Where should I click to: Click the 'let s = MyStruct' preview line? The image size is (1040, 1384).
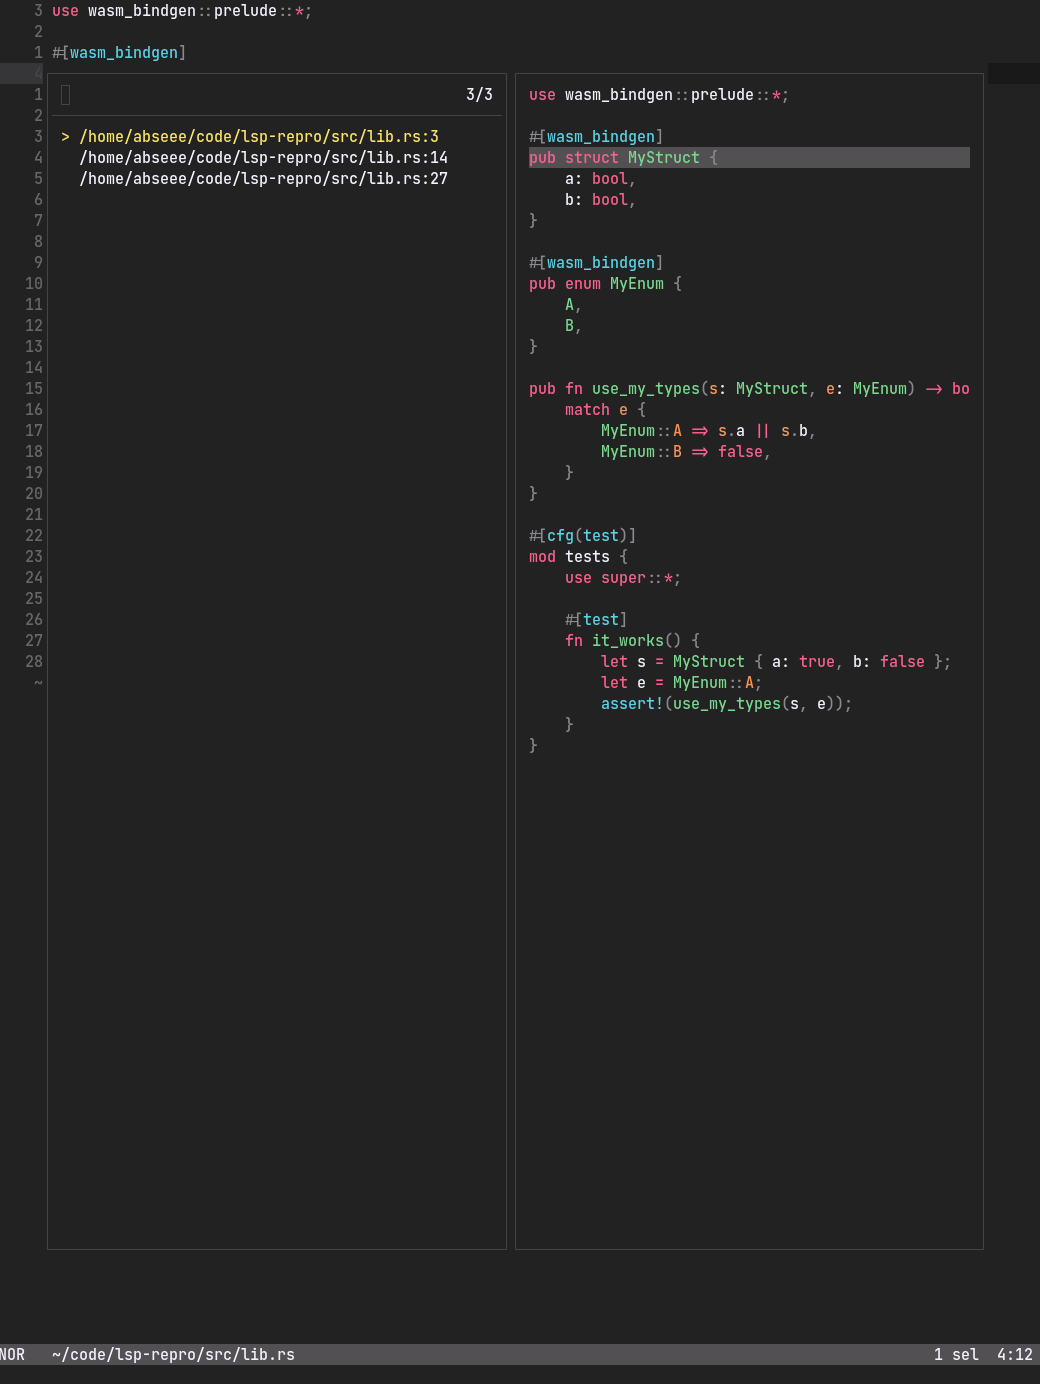click(776, 662)
